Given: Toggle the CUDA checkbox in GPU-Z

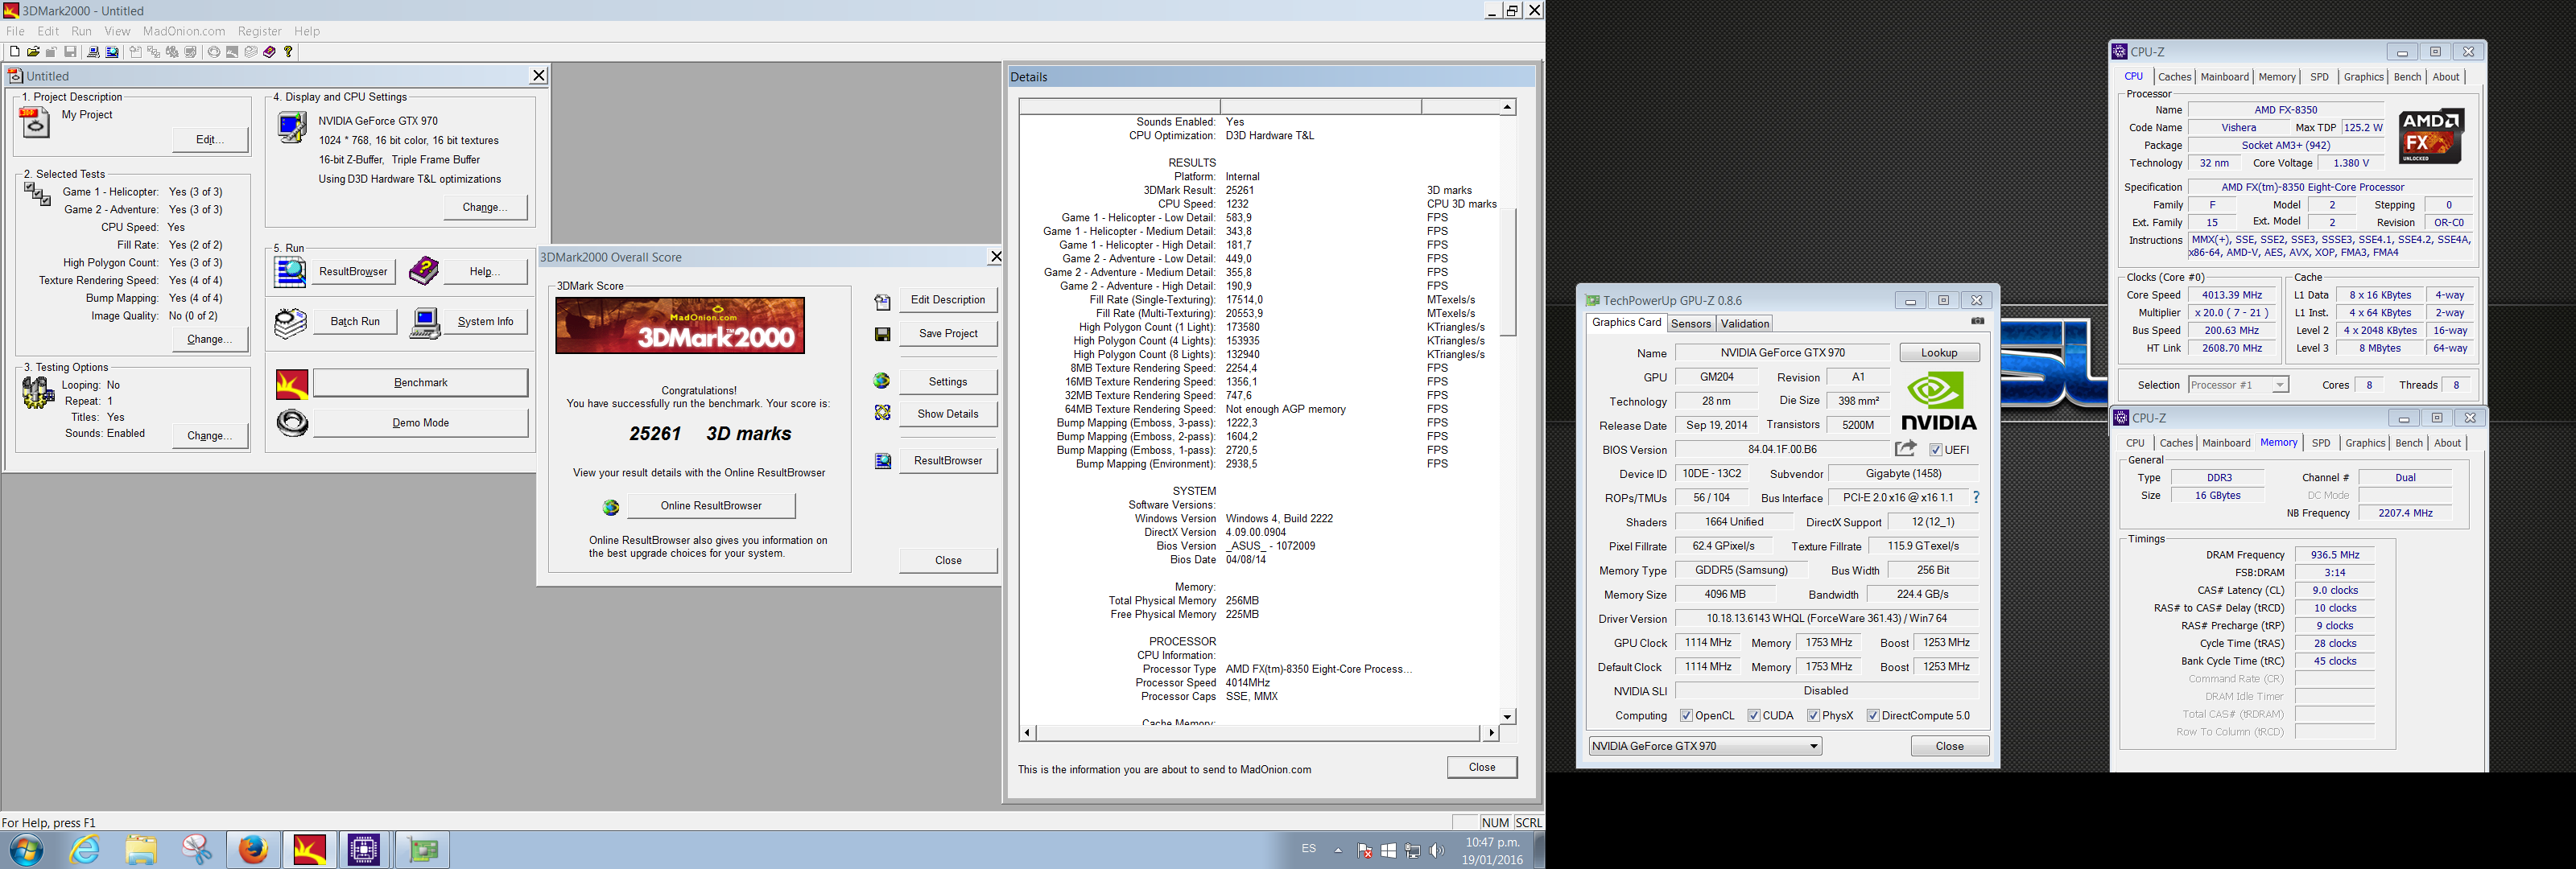Looking at the screenshot, I should (x=1753, y=716).
